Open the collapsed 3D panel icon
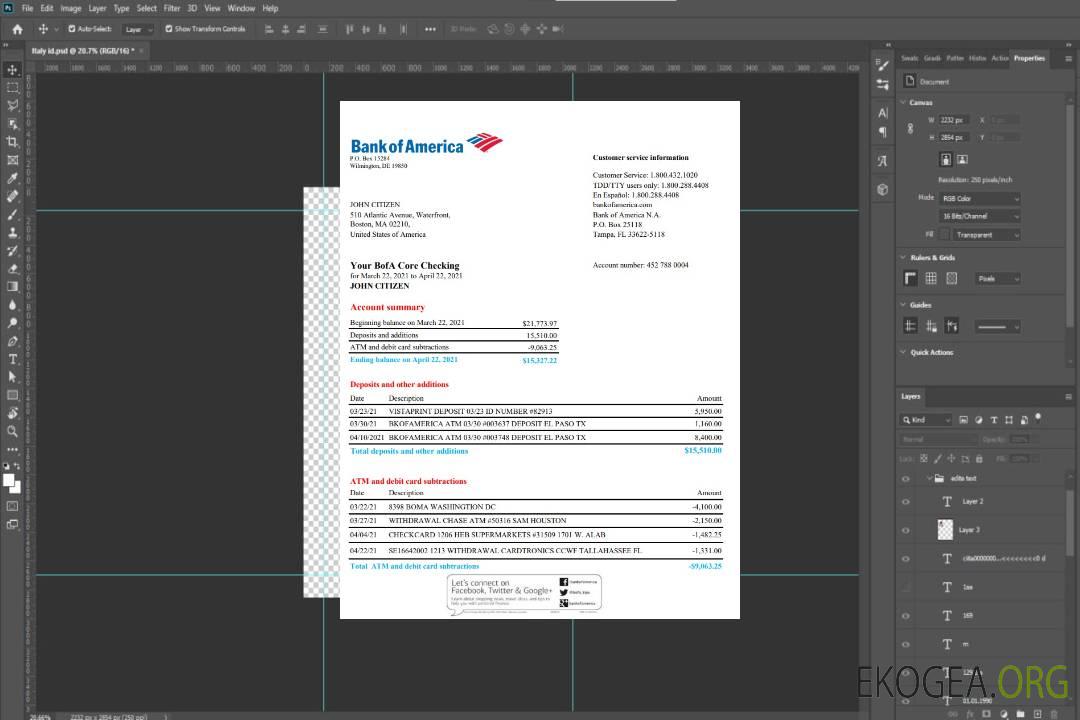Screen dimensions: 1080x720 coord(882,189)
